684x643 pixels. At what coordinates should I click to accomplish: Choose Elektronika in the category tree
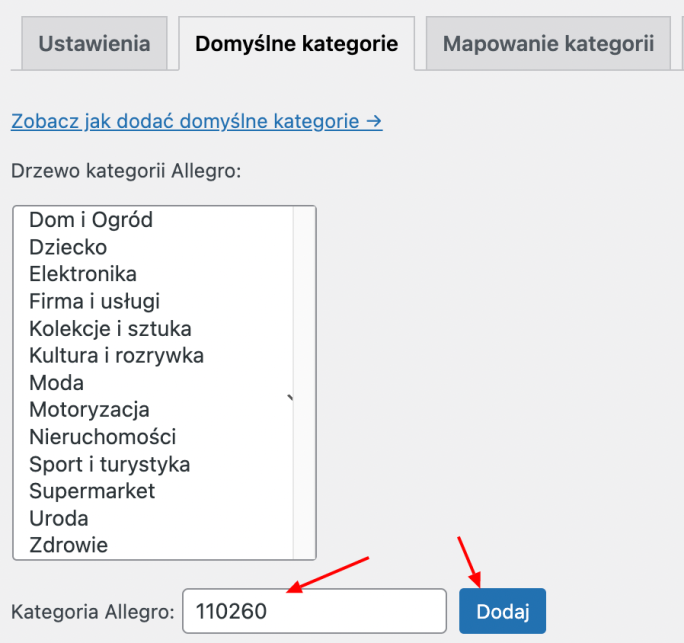[154, 274]
